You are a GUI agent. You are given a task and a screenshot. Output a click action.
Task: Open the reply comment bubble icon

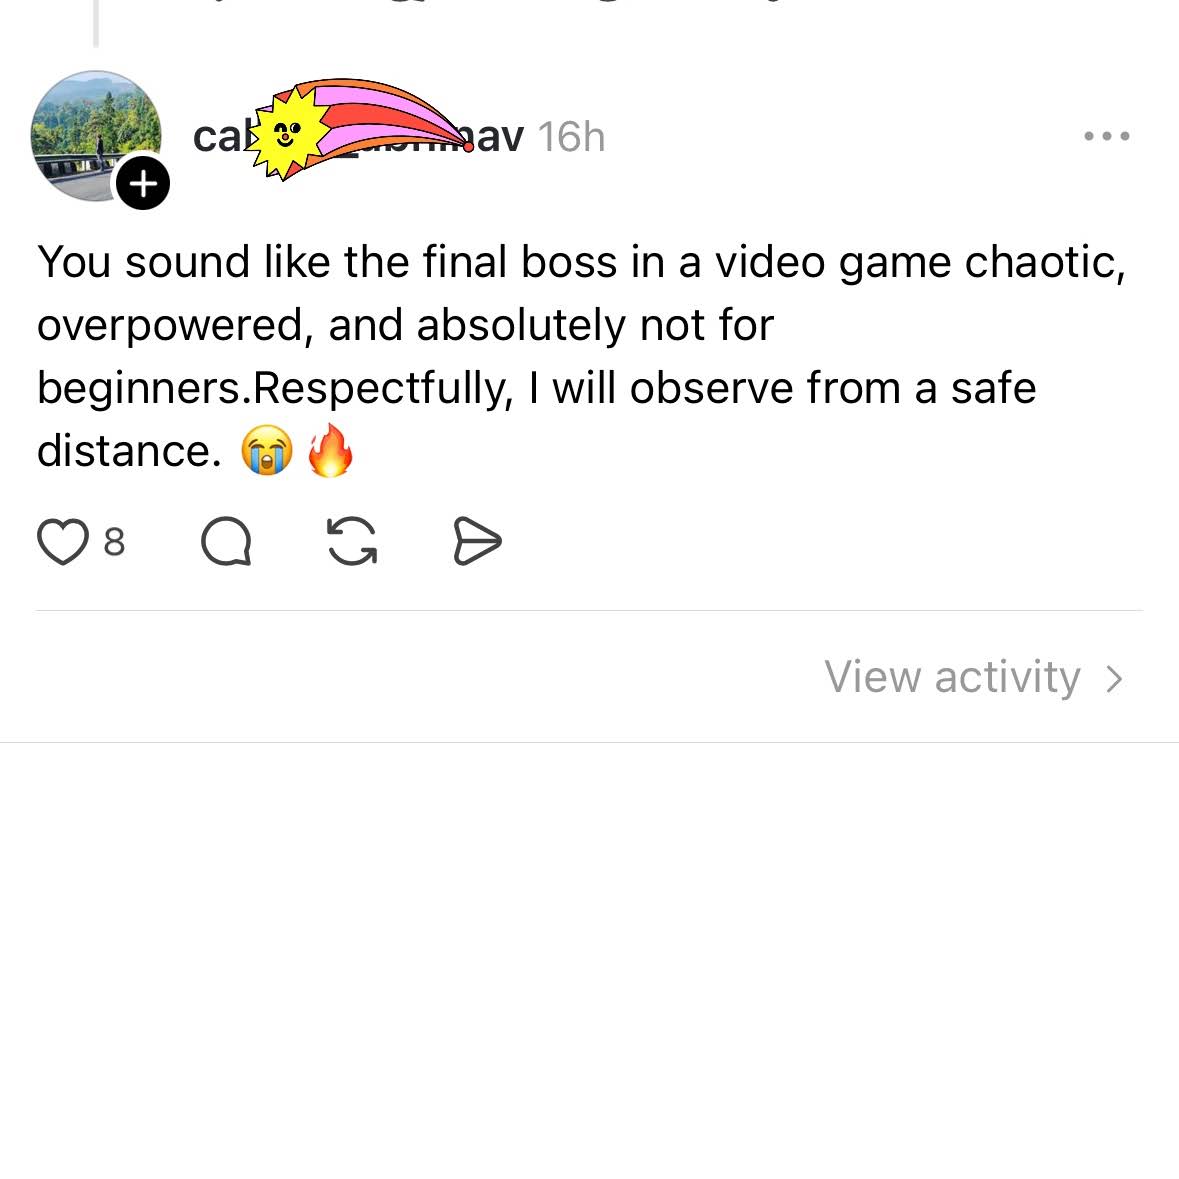pos(226,541)
